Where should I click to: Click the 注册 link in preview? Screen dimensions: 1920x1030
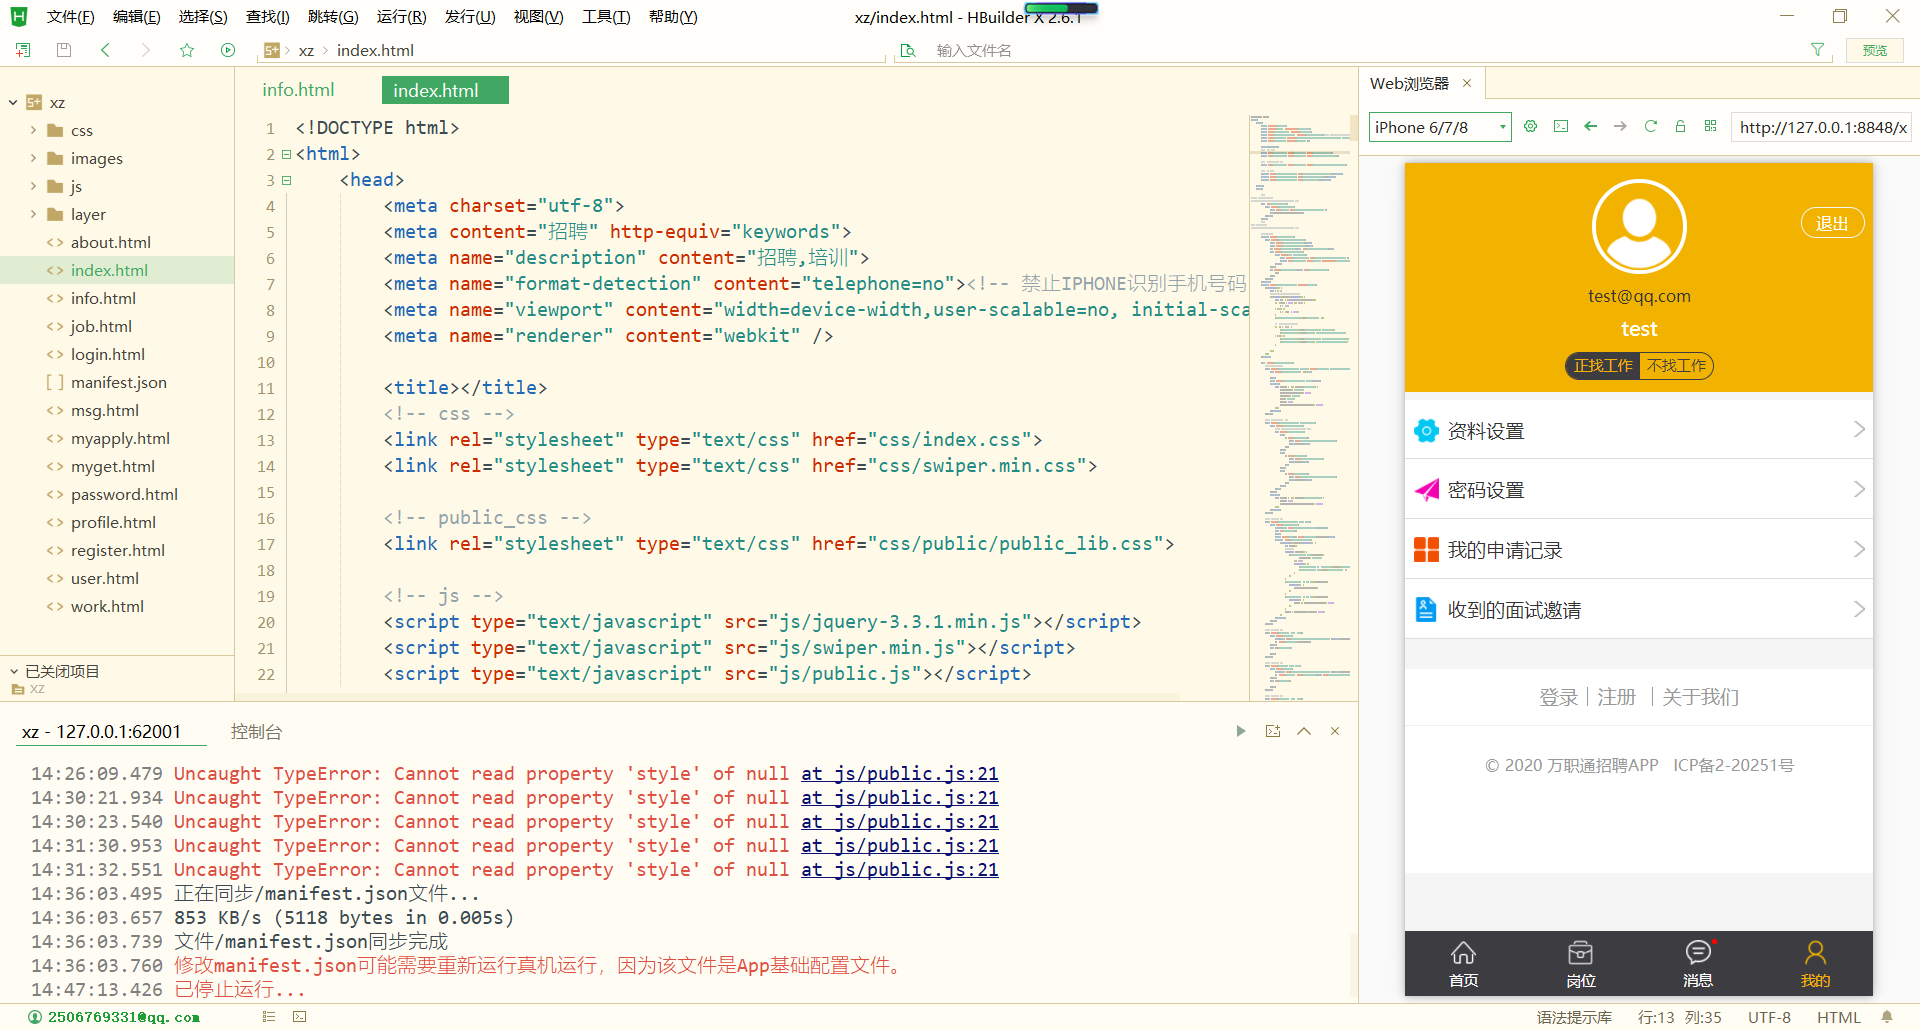pyautogui.click(x=1616, y=697)
